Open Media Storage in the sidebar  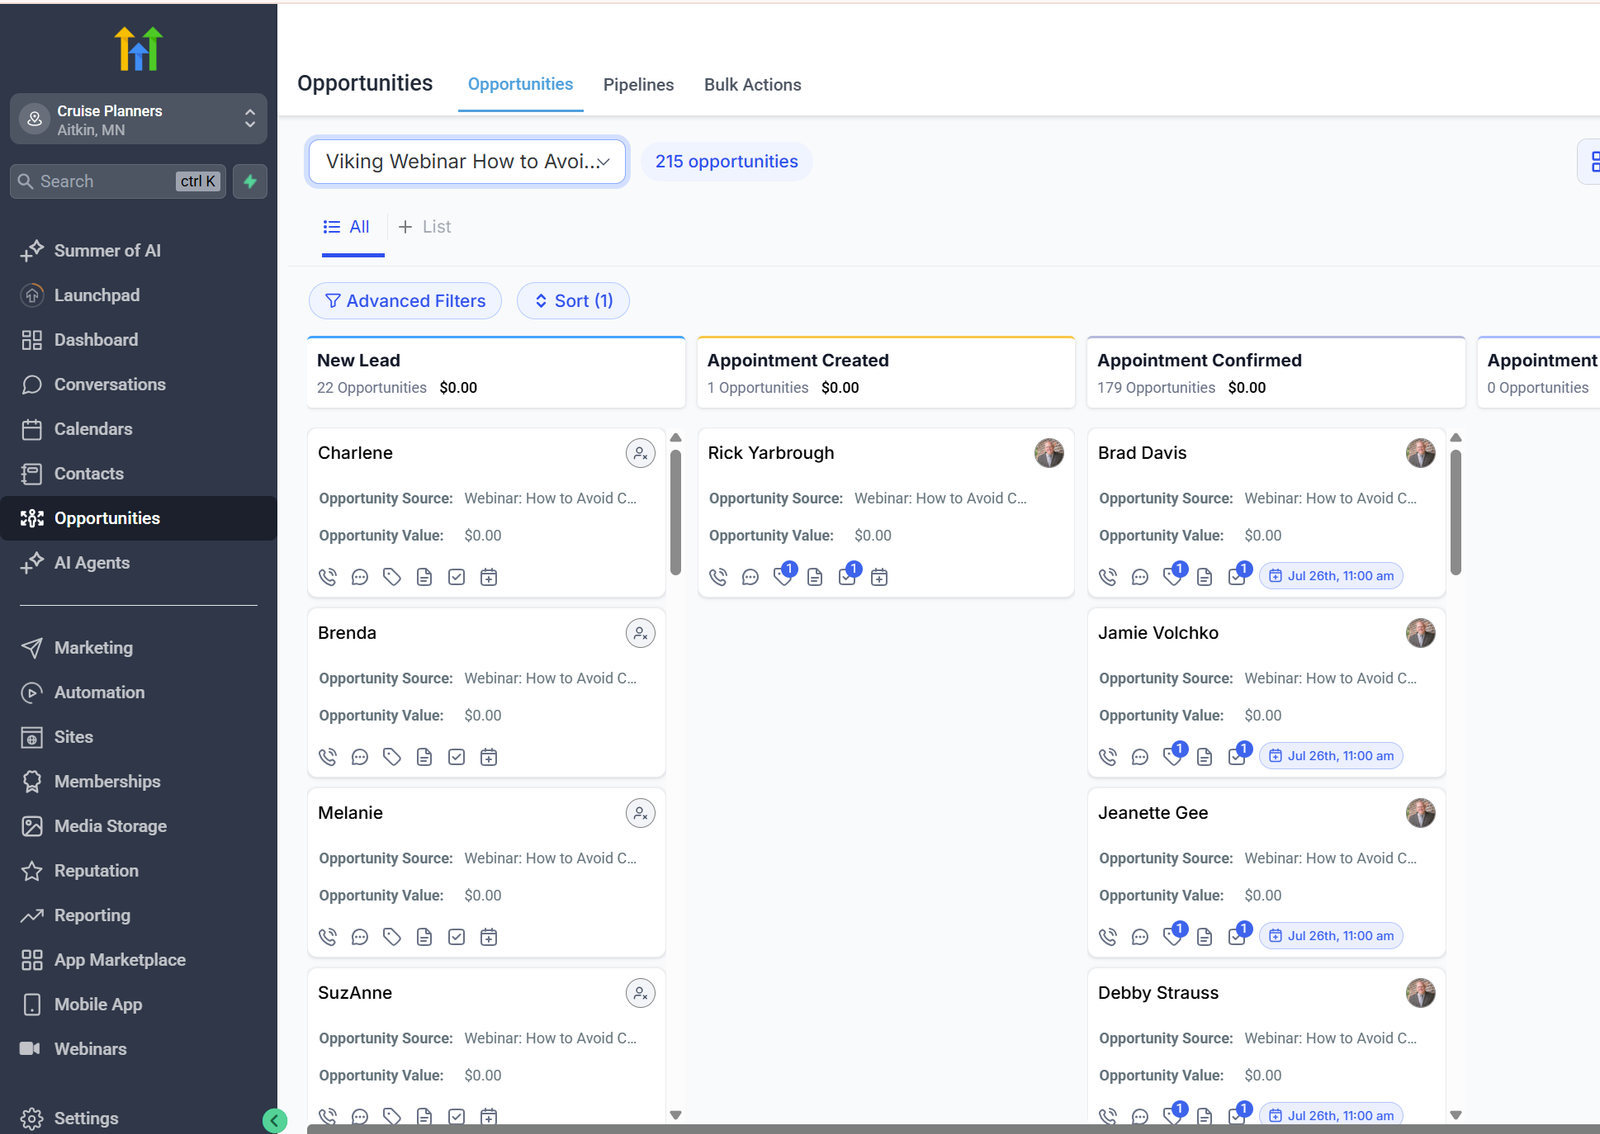(139, 826)
